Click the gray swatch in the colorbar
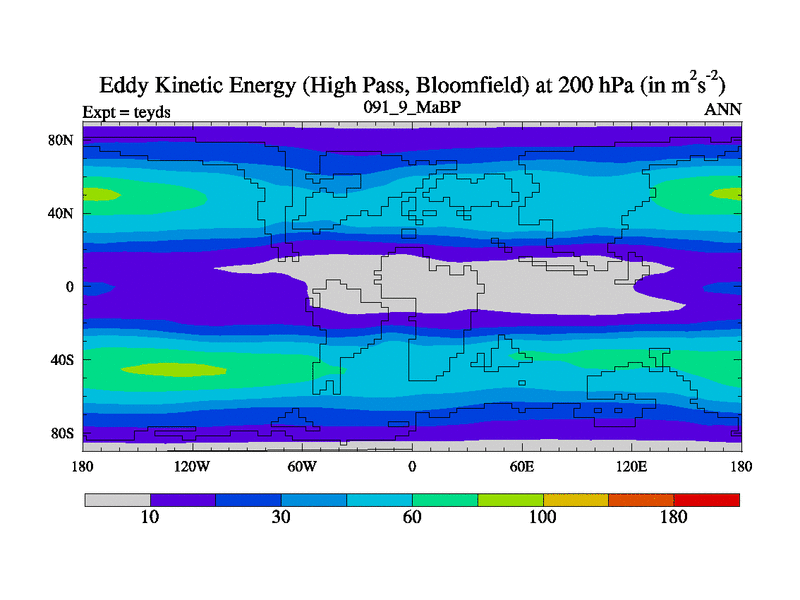The image size is (800, 600). tap(117, 499)
